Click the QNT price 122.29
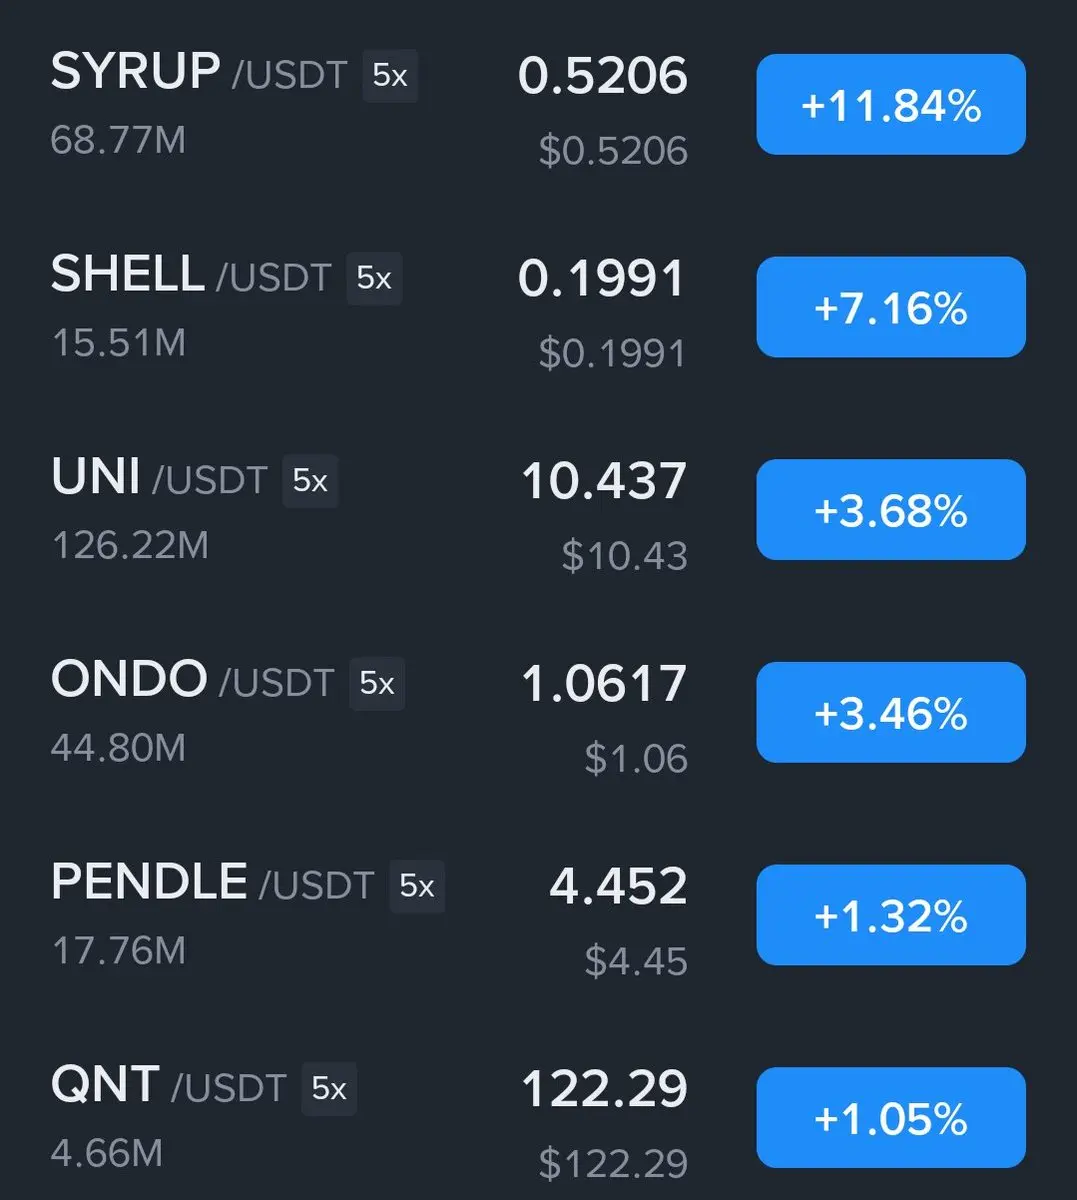 coord(604,1088)
